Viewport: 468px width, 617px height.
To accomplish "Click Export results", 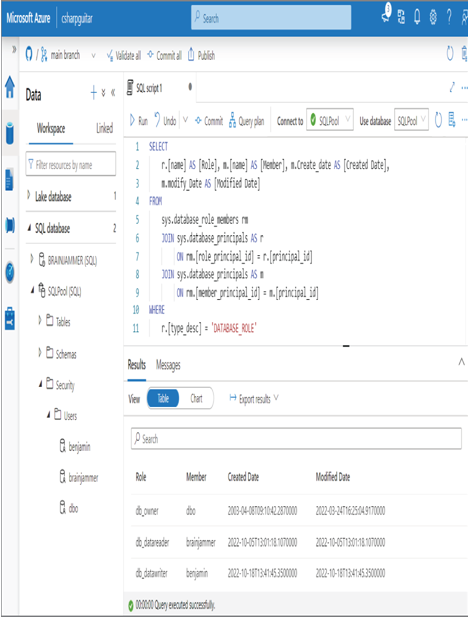I will tap(254, 399).
